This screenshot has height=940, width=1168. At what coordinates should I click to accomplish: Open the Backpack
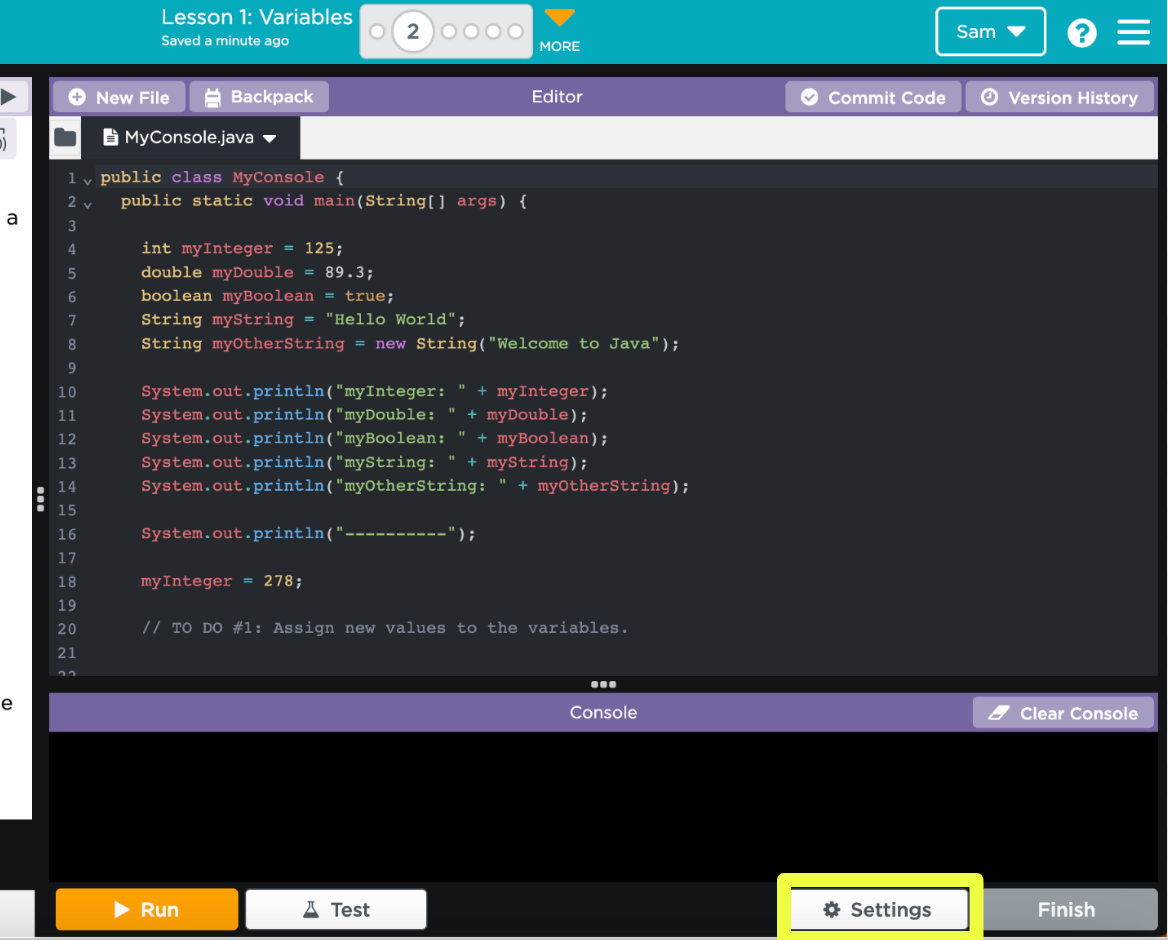[259, 97]
